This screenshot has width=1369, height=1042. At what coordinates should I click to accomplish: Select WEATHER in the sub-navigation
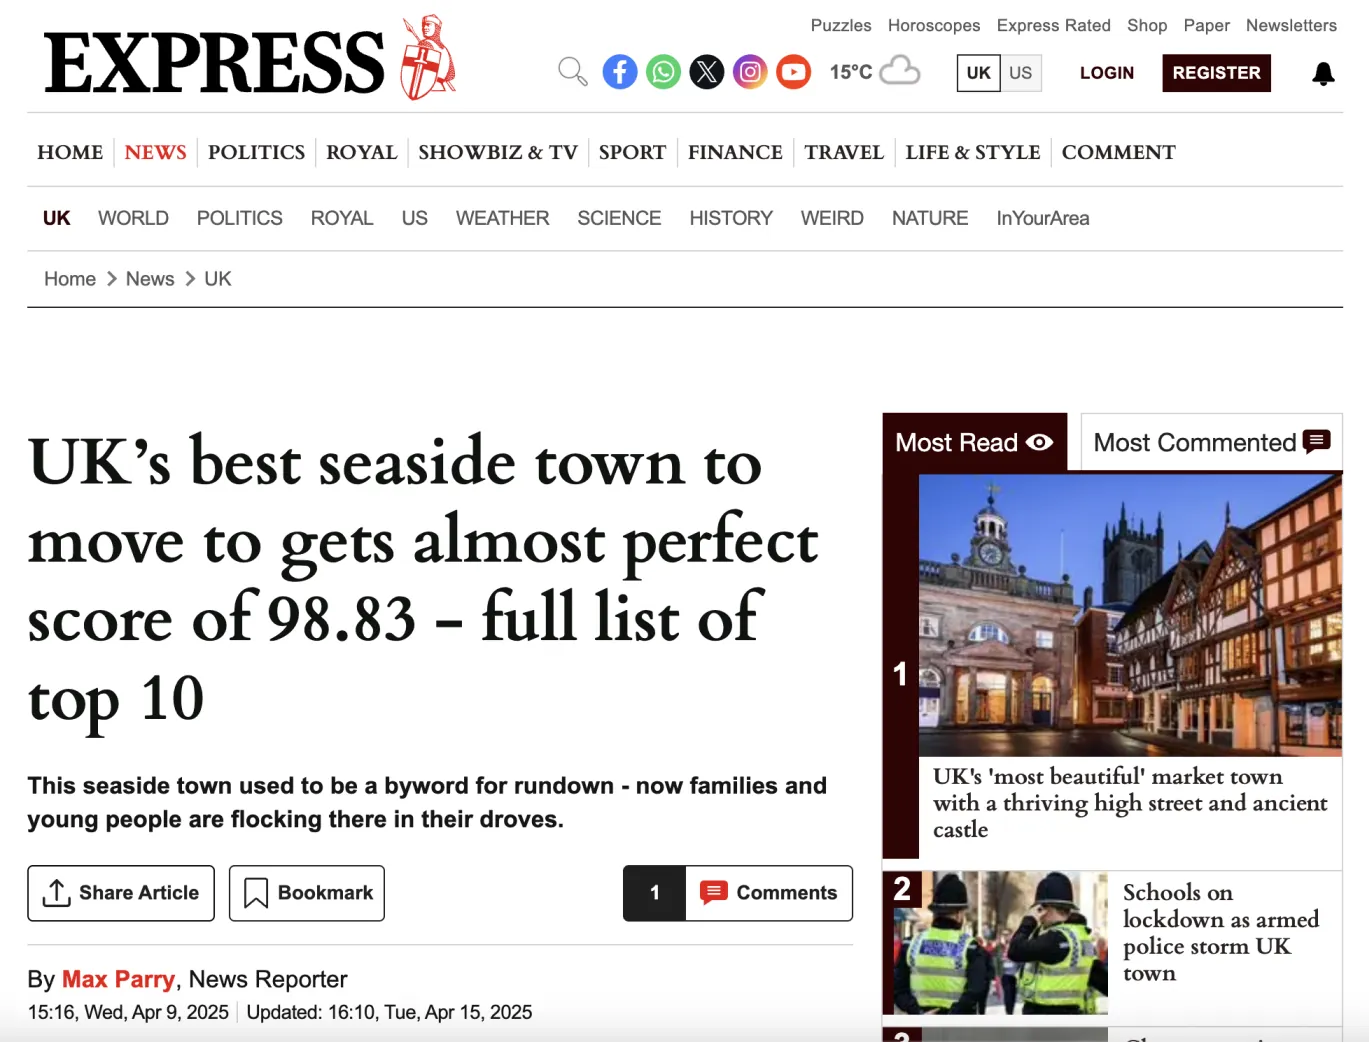pyautogui.click(x=502, y=218)
